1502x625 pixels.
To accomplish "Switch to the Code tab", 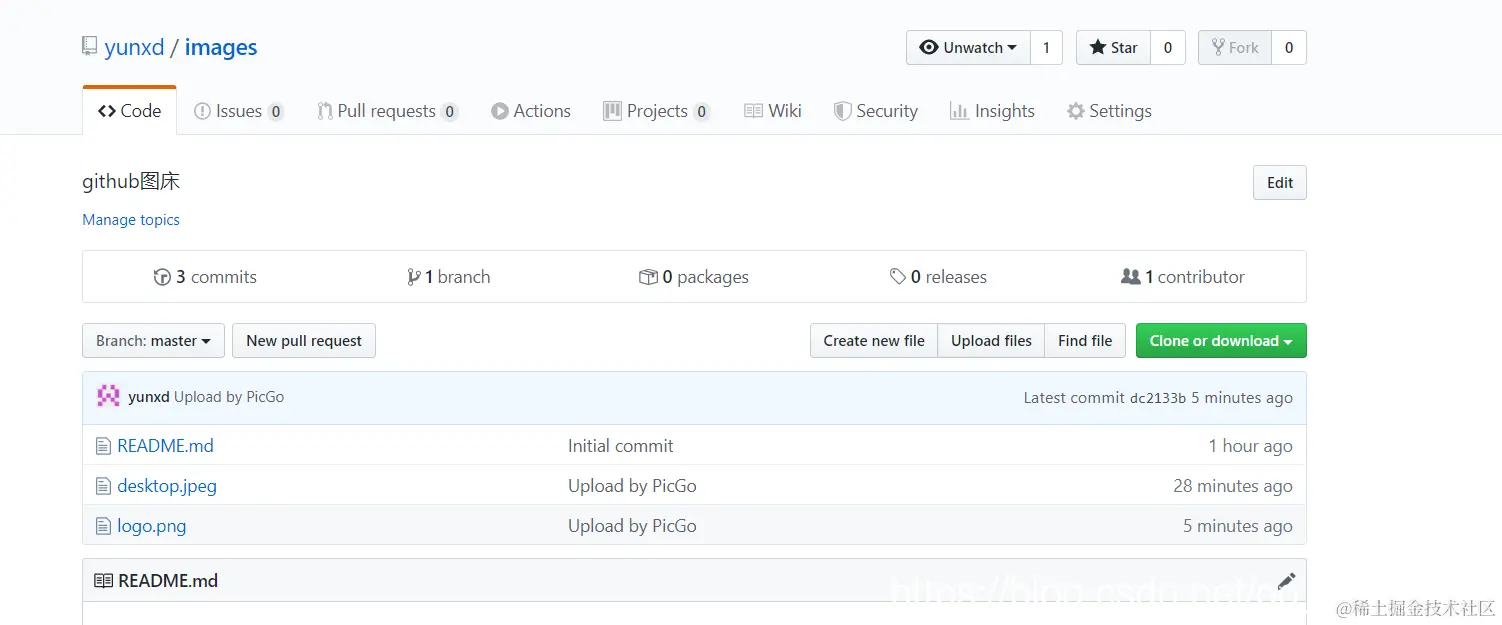I will [x=130, y=111].
